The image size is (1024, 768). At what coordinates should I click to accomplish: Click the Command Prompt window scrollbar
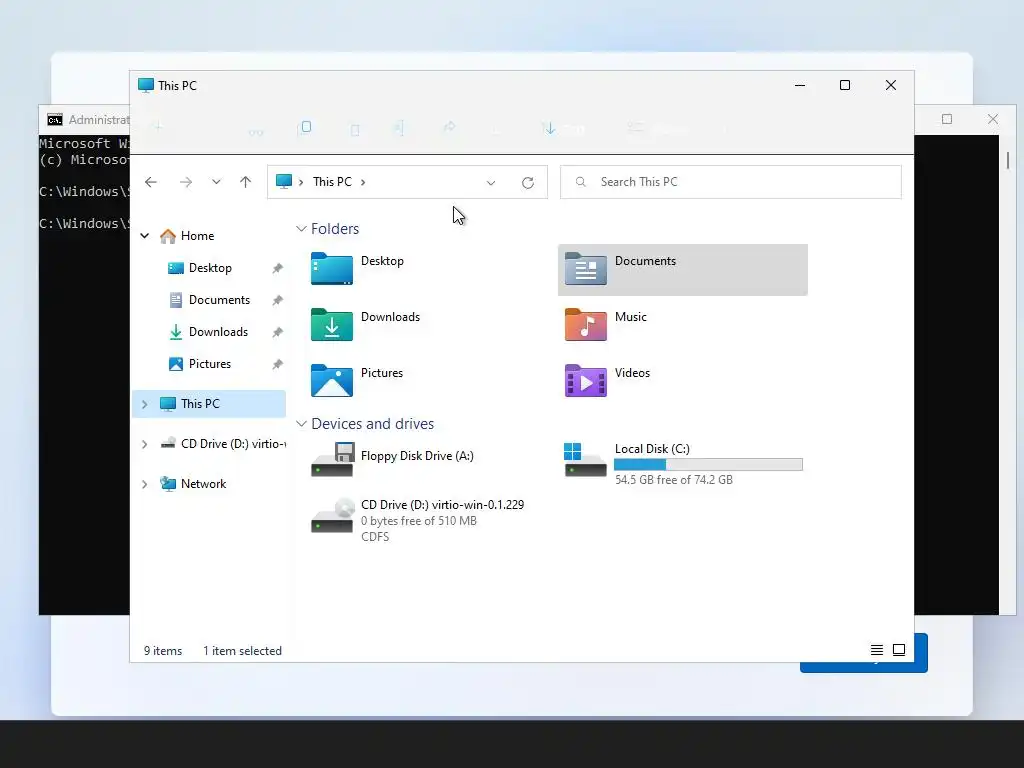click(1008, 160)
